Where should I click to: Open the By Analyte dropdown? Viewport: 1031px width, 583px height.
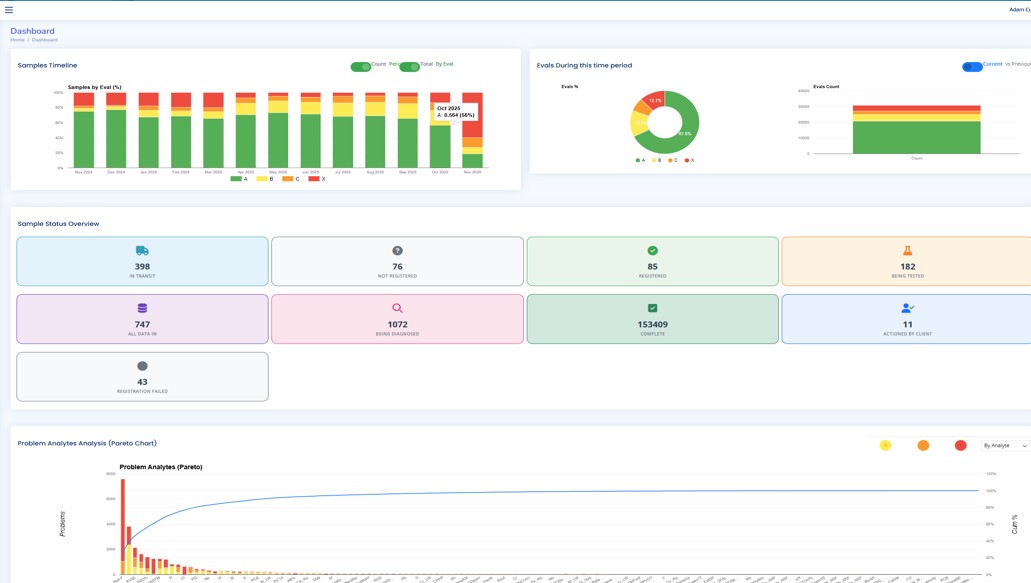click(x=1005, y=446)
